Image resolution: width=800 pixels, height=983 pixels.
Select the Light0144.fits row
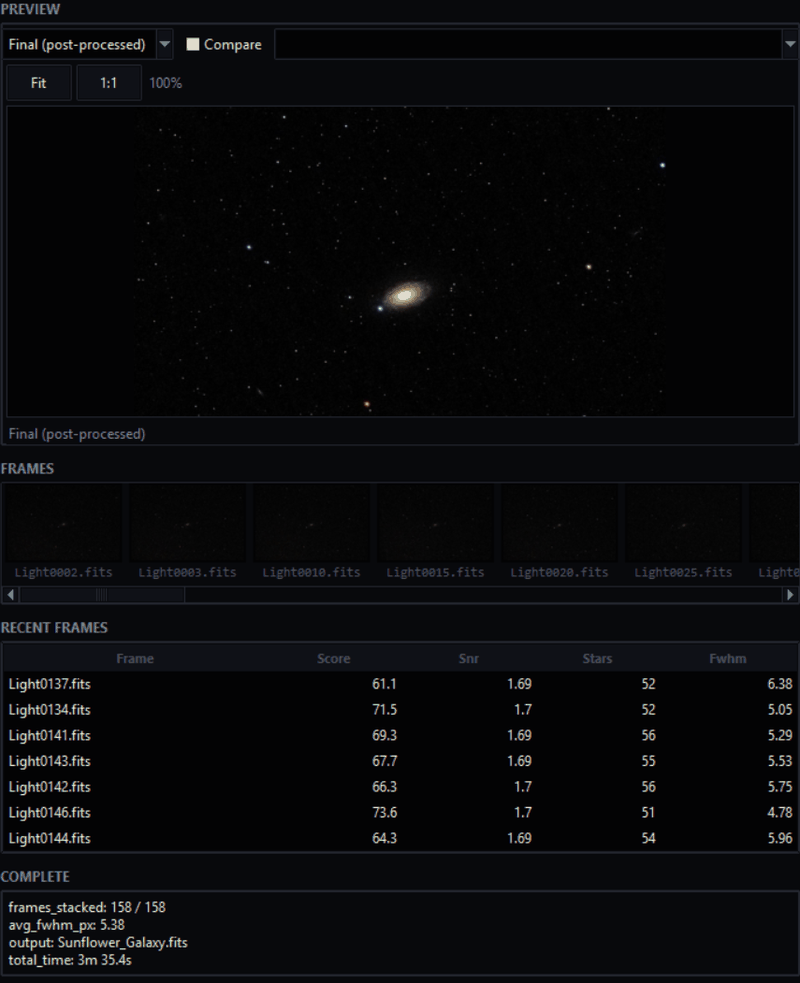click(x=400, y=838)
